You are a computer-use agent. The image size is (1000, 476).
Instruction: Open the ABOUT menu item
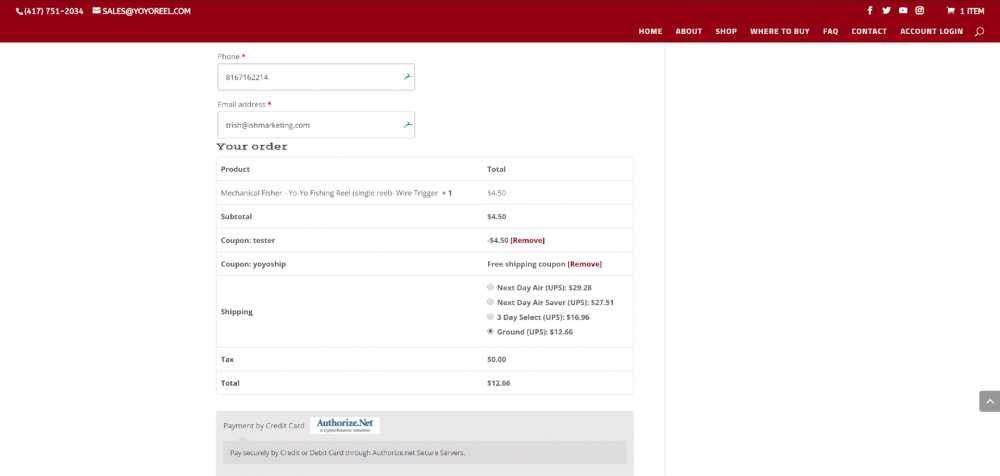689,31
